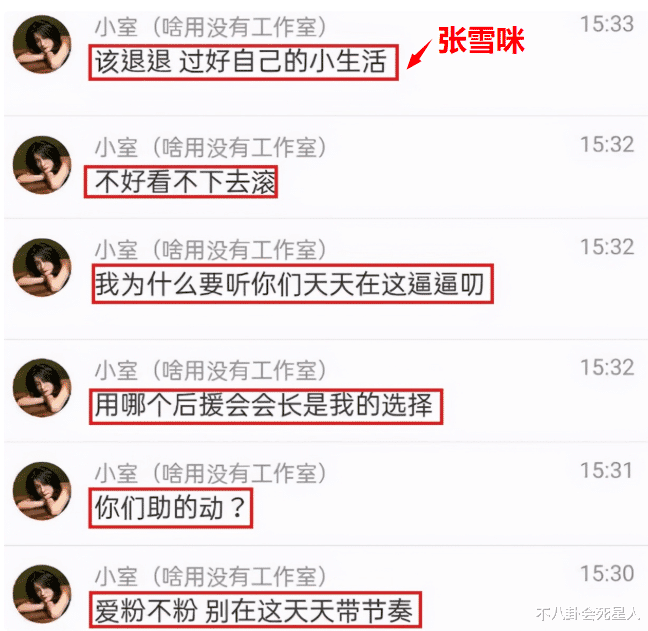This screenshot has height=631, width=648.
Task: Tap the avatar beside the 15:33 message
Action: (42, 45)
